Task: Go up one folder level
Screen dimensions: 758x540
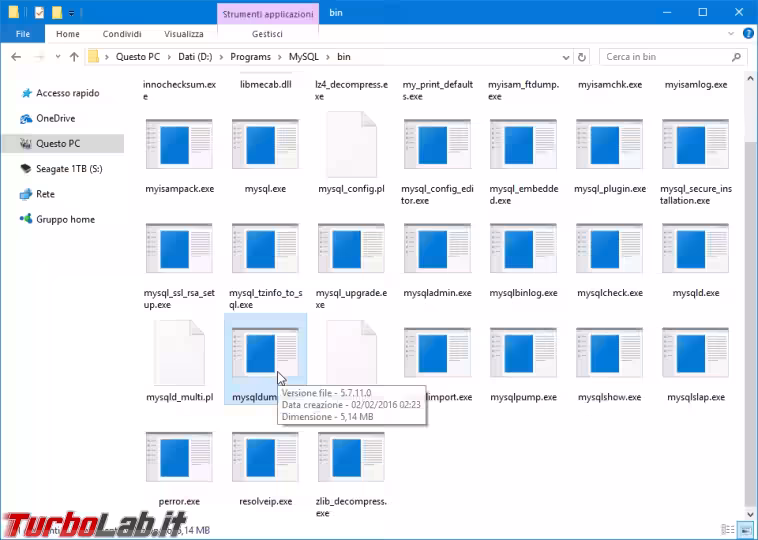Action: (x=74, y=57)
